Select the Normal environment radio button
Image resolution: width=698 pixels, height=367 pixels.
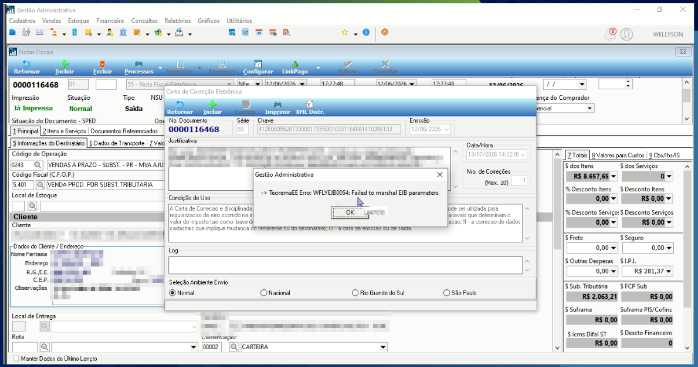173,293
